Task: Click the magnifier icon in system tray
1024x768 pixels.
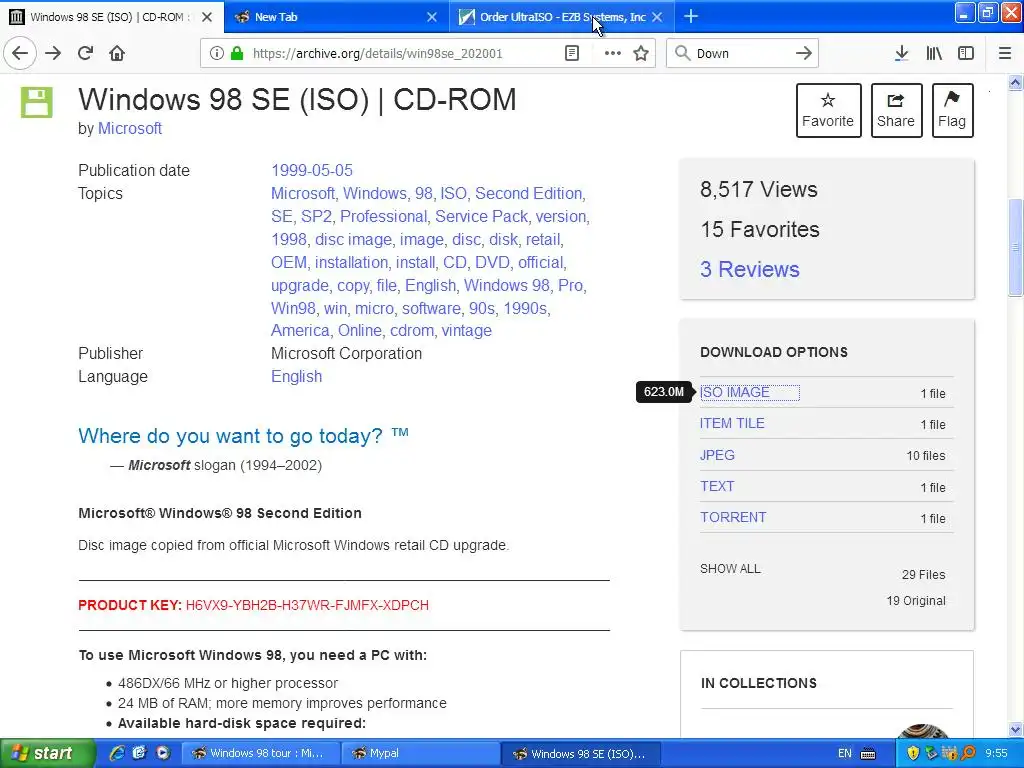Action: [969, 753]
